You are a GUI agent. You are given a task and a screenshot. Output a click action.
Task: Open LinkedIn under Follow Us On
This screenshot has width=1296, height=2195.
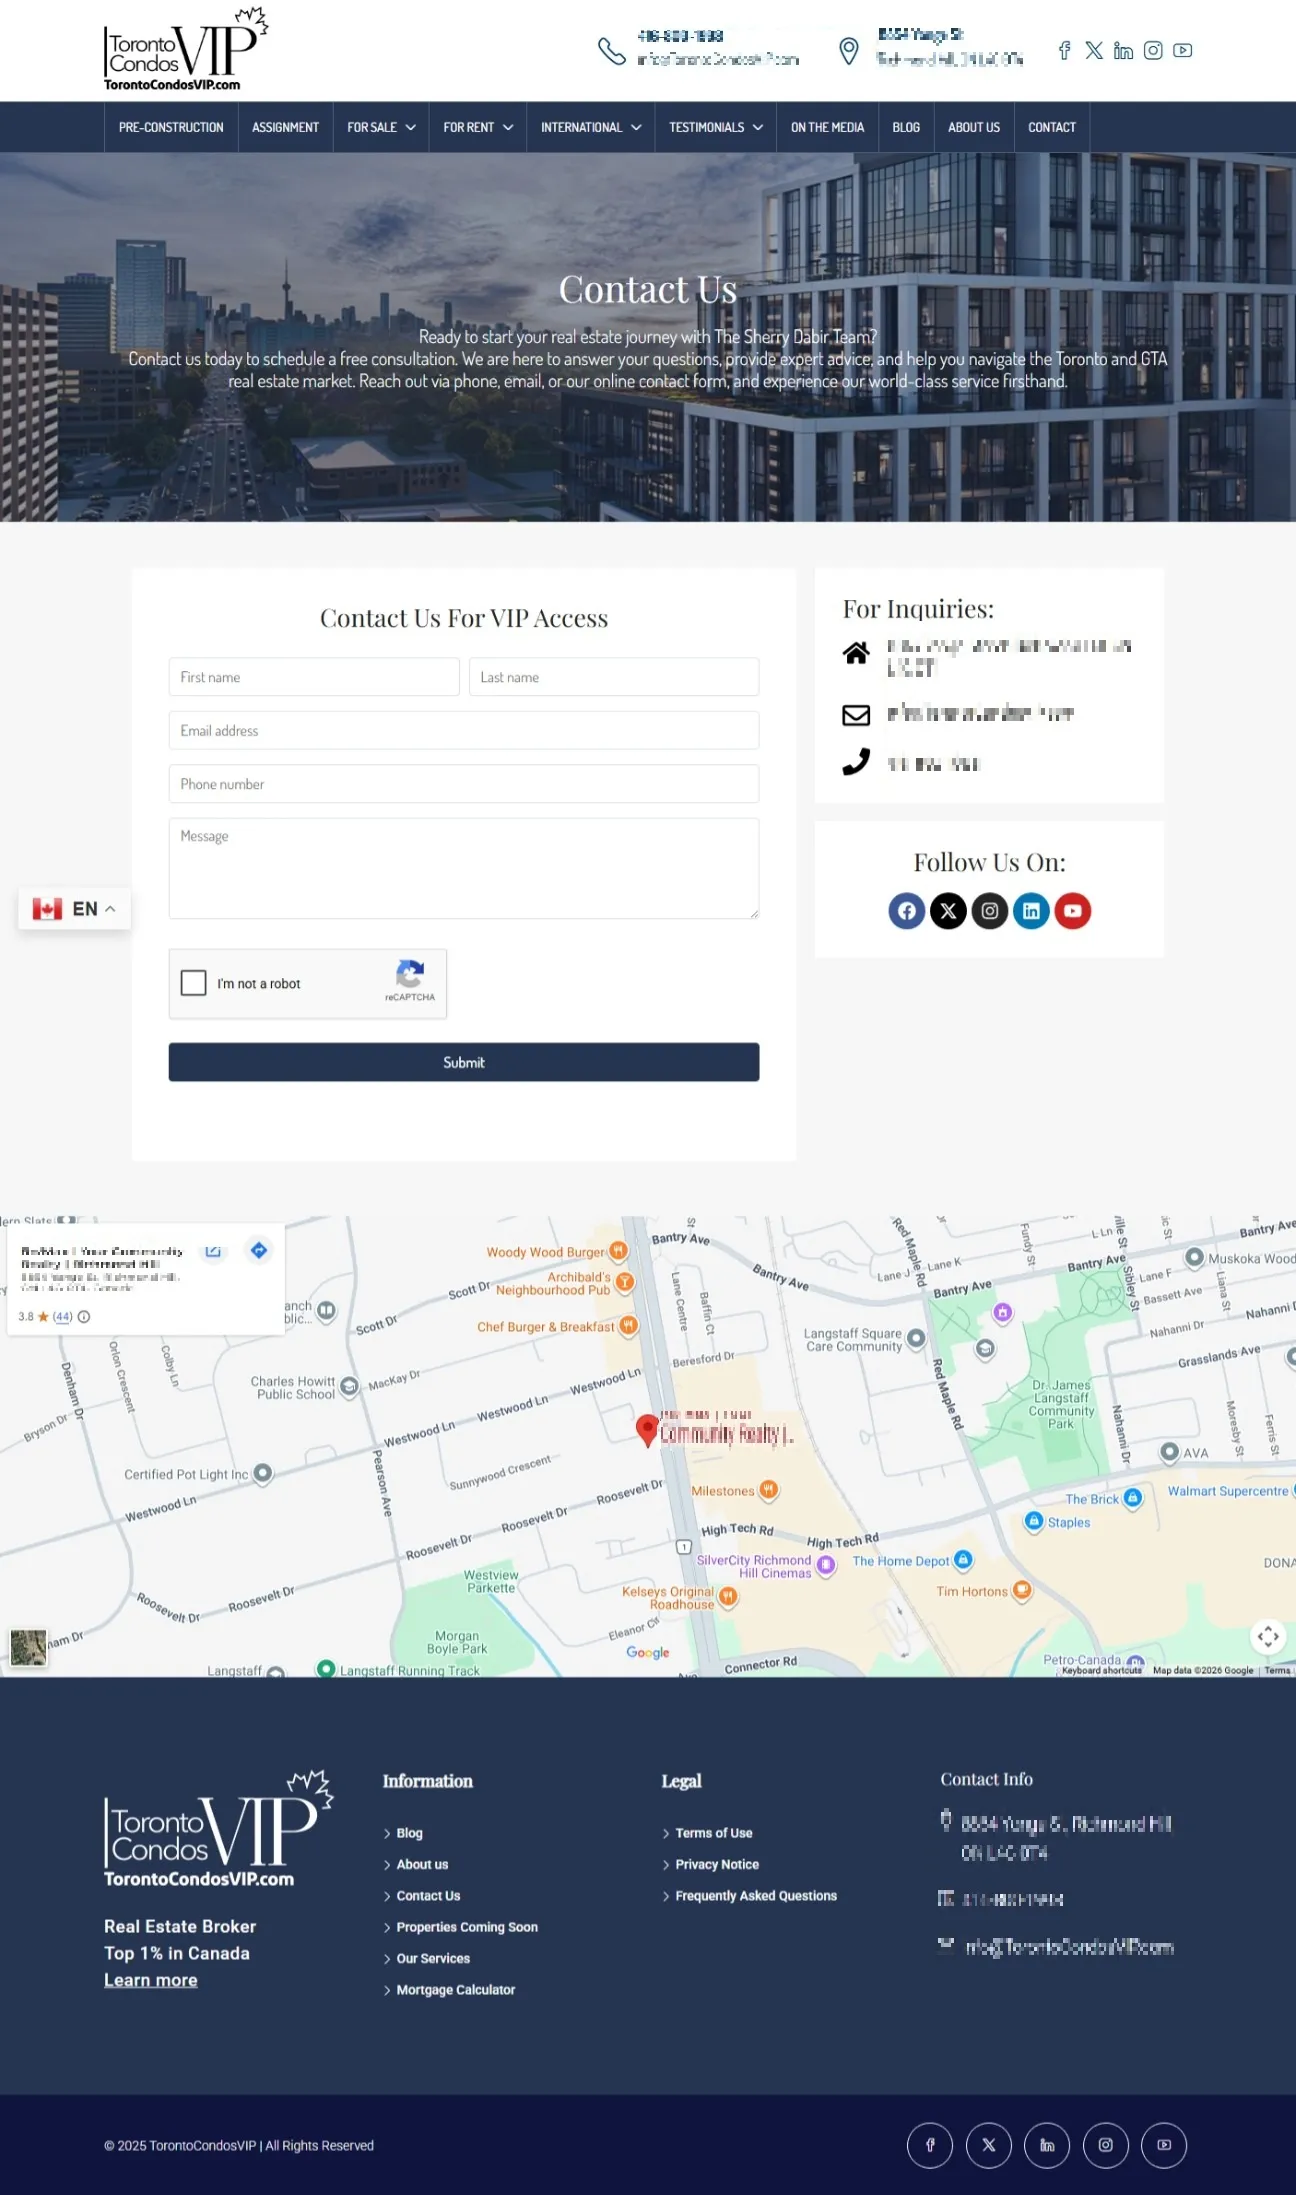tap(1031, 911)
